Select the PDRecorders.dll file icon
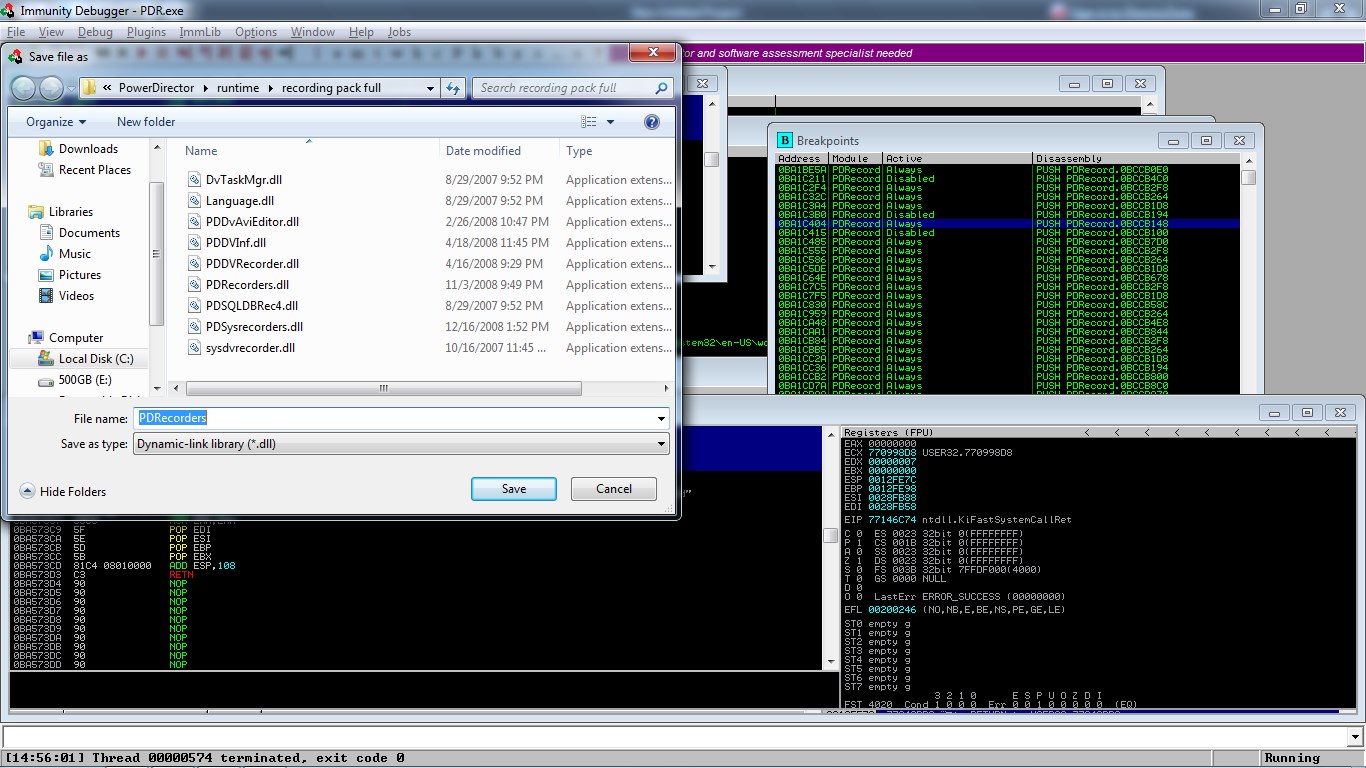1366x768 pixels. click(x=195, y=285)
